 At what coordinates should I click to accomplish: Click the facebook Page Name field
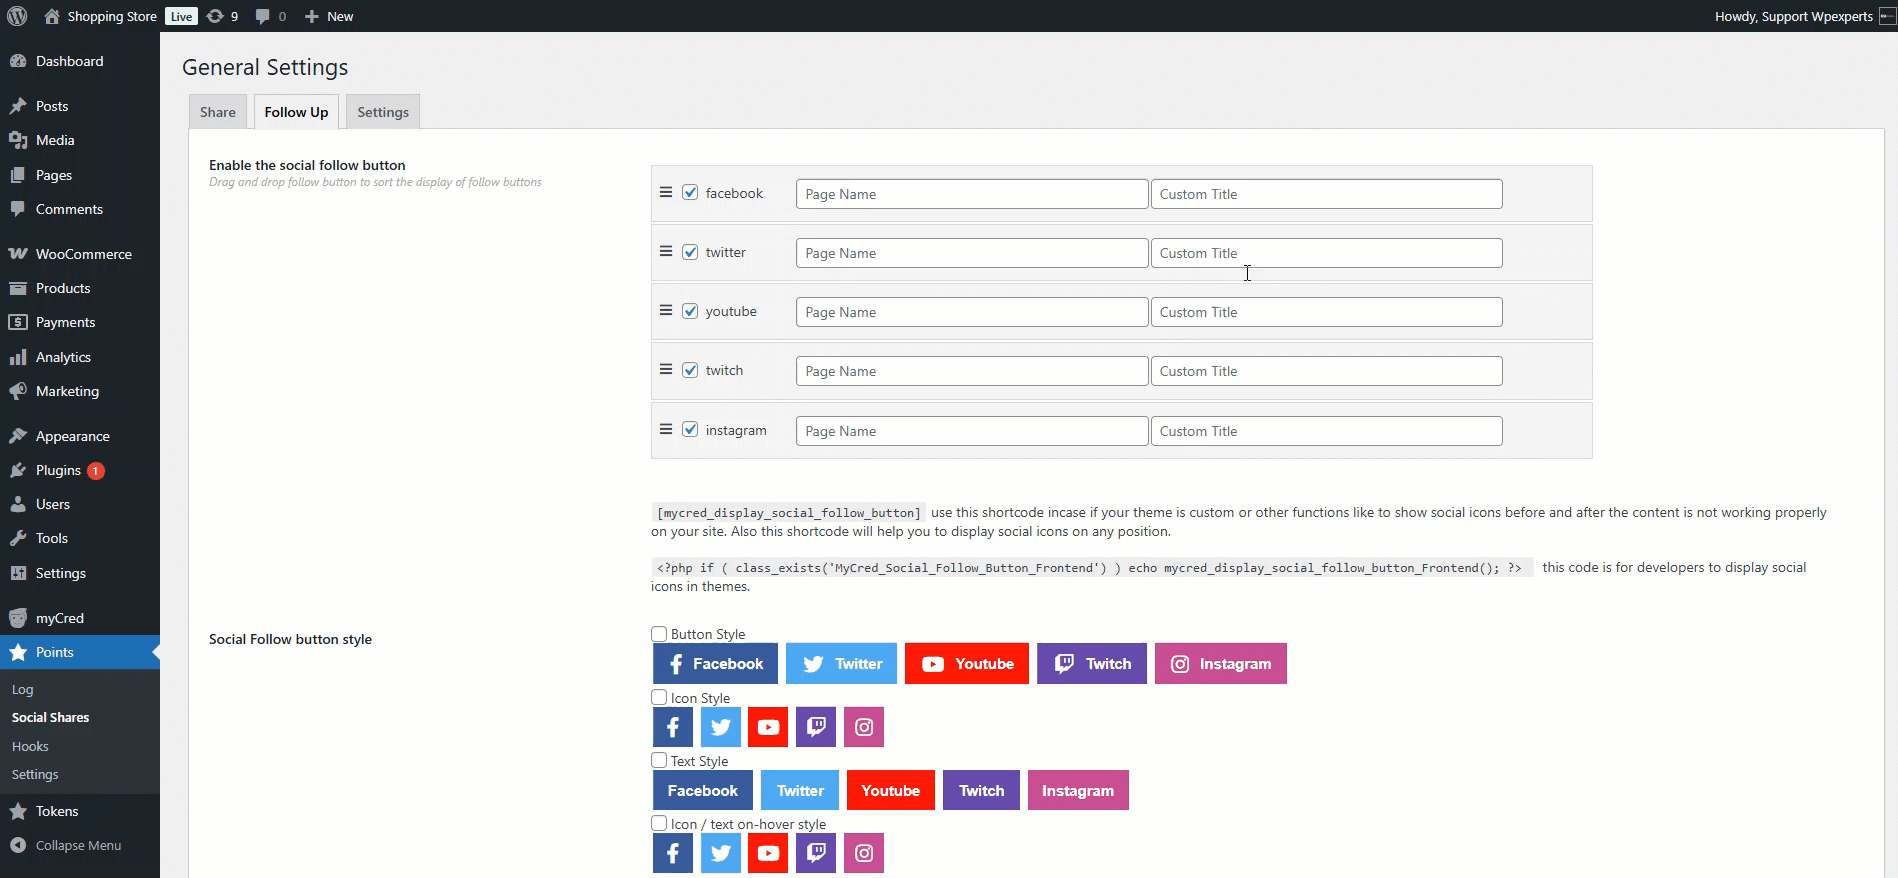tap(971, 194)
